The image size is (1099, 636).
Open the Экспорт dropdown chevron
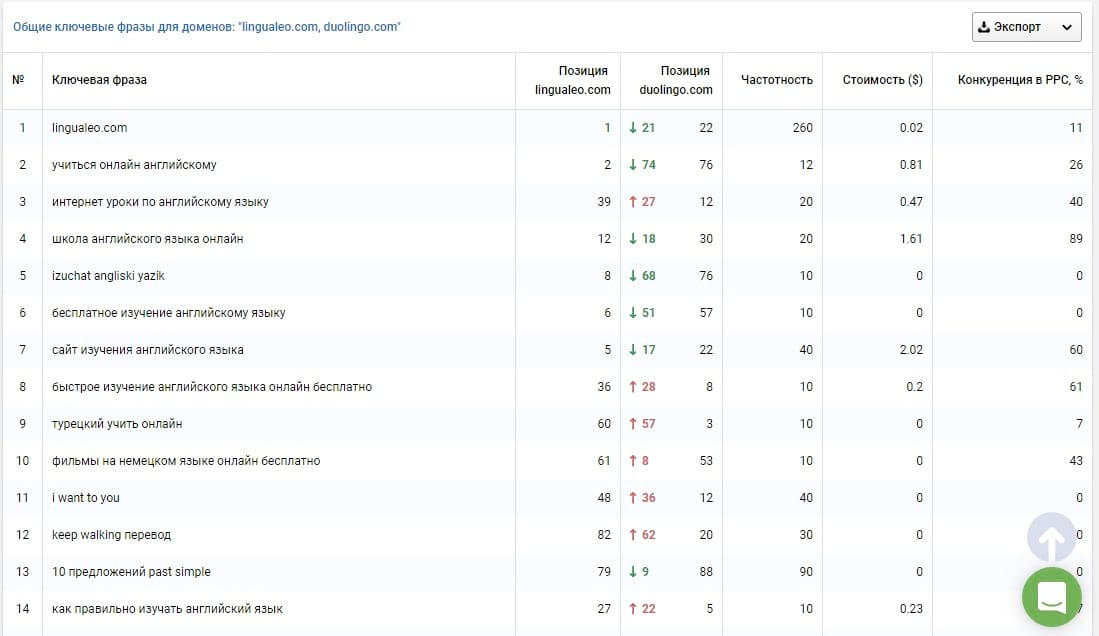coord(1066,27)
